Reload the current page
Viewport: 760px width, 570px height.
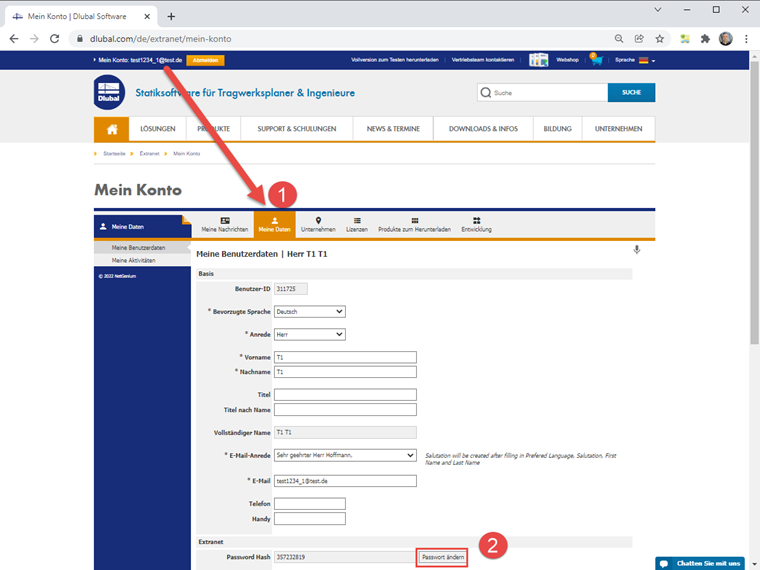point(54,39)
